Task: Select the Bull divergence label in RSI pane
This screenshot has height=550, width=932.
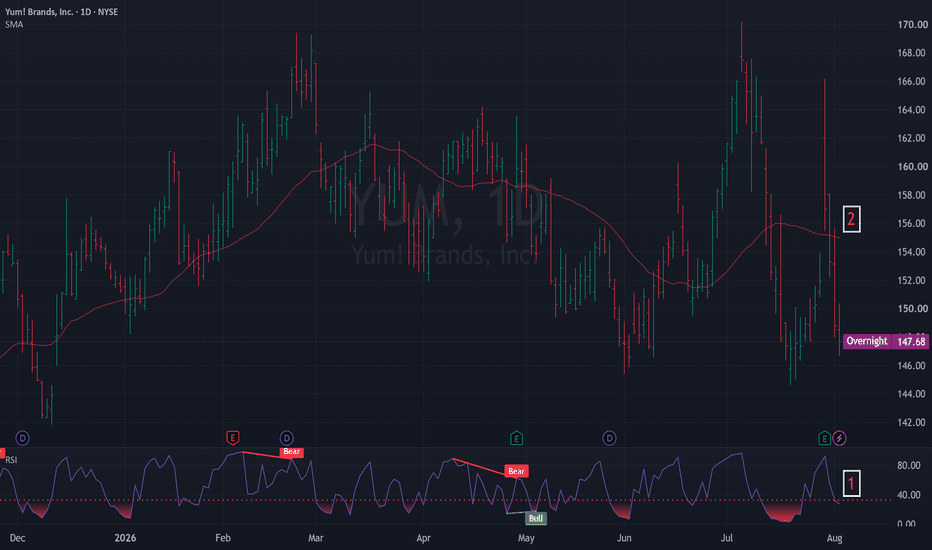Action: pyautogui.click(x=536, y=518)
